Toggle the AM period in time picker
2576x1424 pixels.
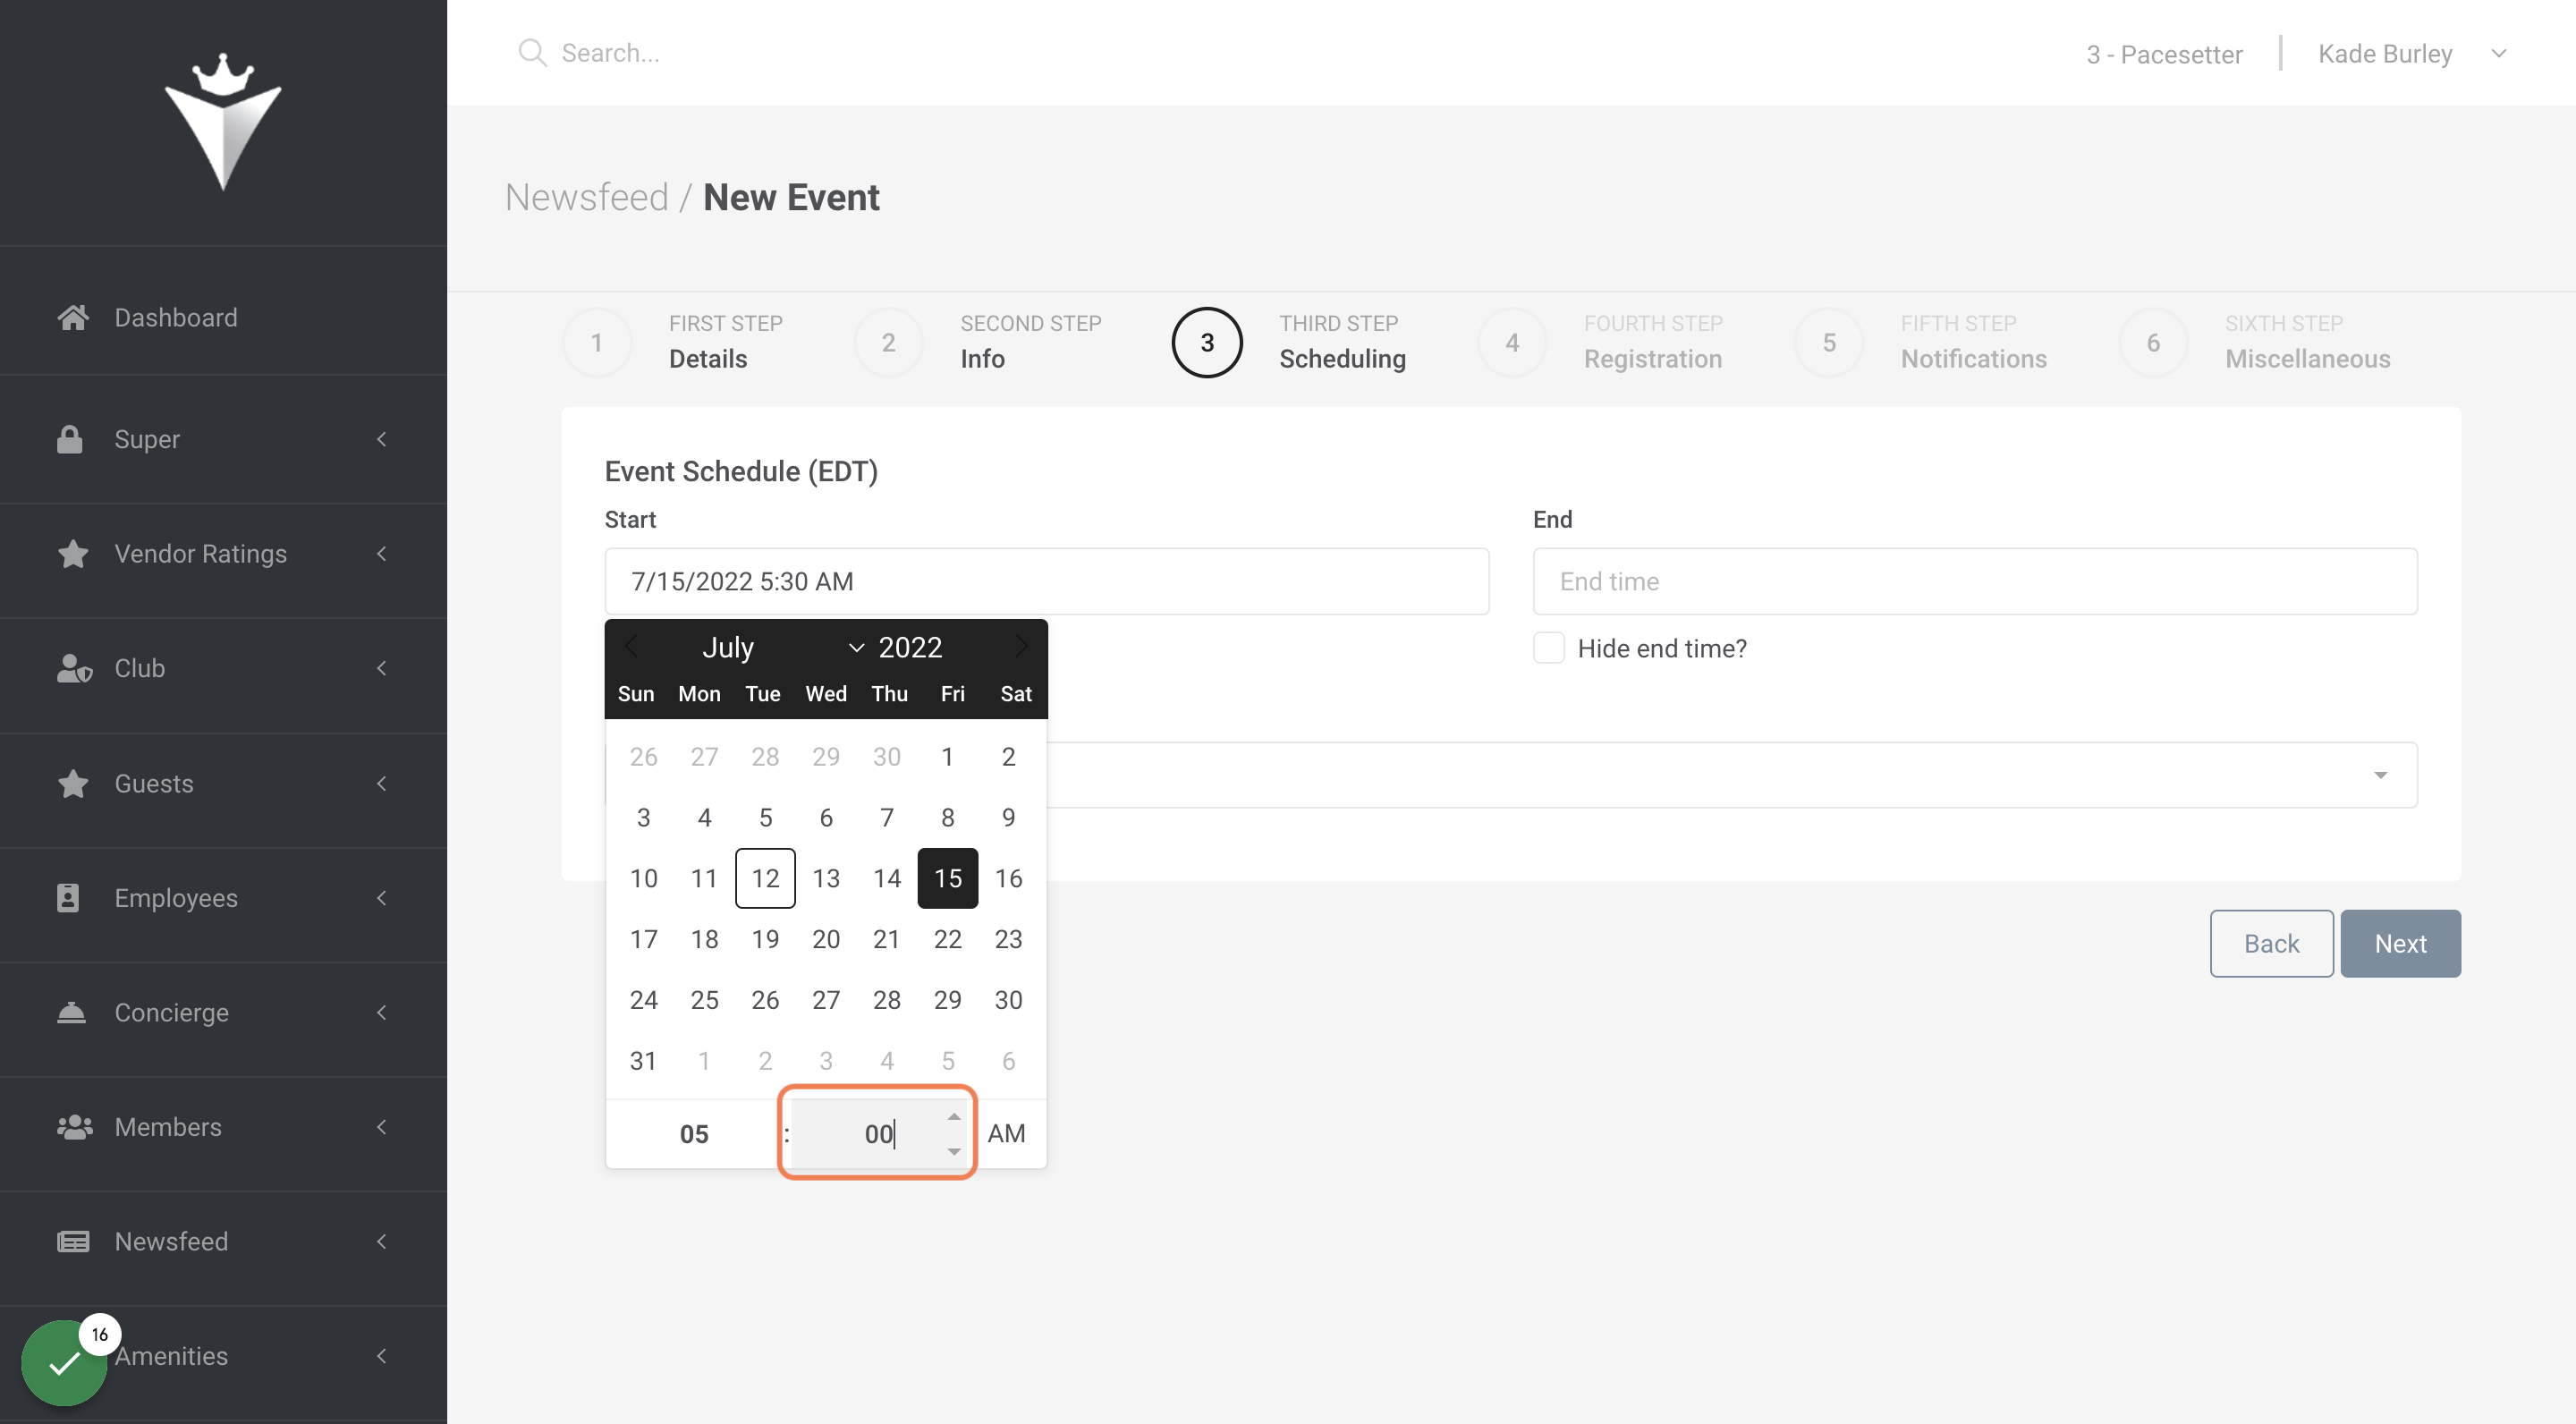[1006, 1133]
